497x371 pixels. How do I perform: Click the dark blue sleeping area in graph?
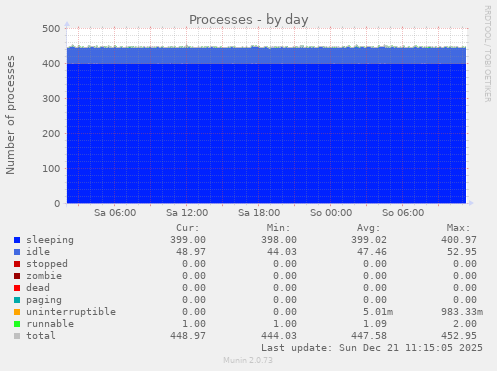click(267, 133)
